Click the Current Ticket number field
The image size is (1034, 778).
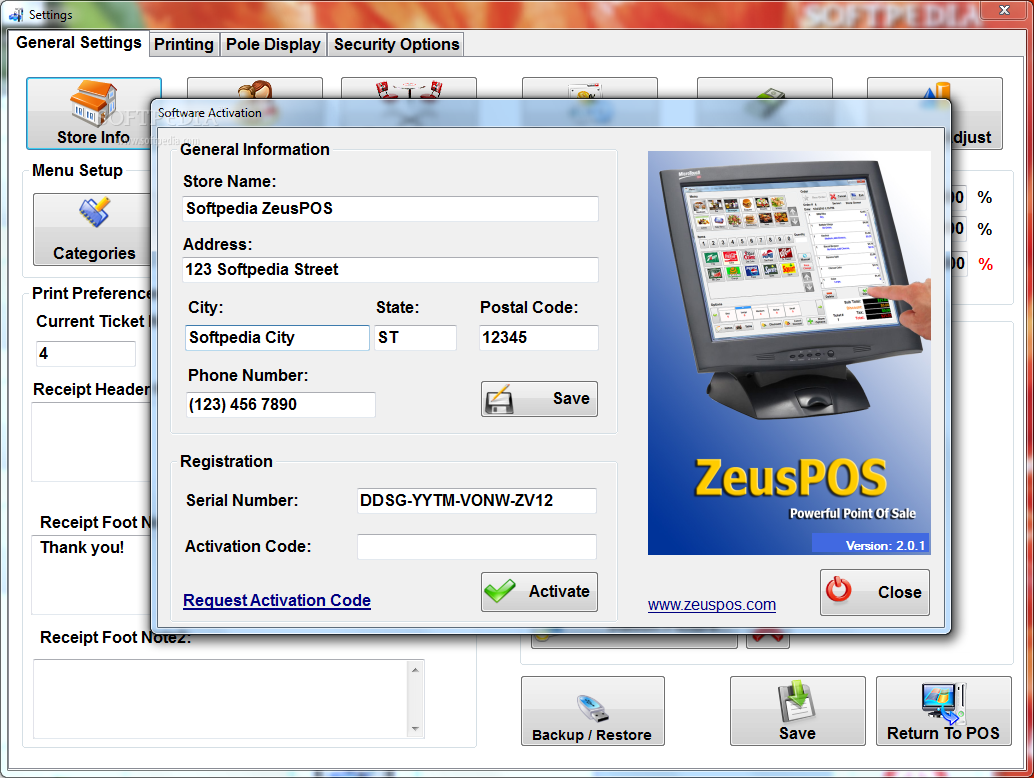86,354
